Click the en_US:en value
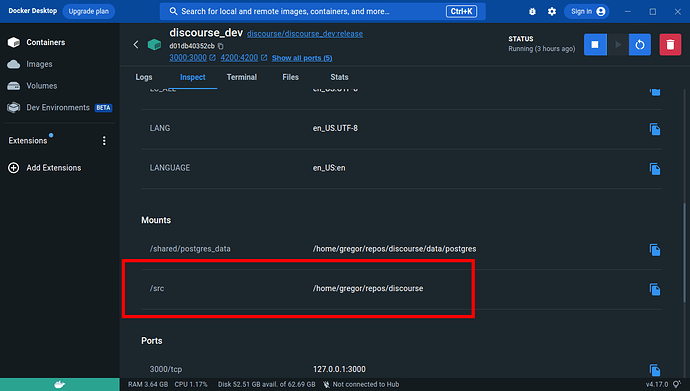This screenshot has height=391, width=690. click(x=329, y=168)
